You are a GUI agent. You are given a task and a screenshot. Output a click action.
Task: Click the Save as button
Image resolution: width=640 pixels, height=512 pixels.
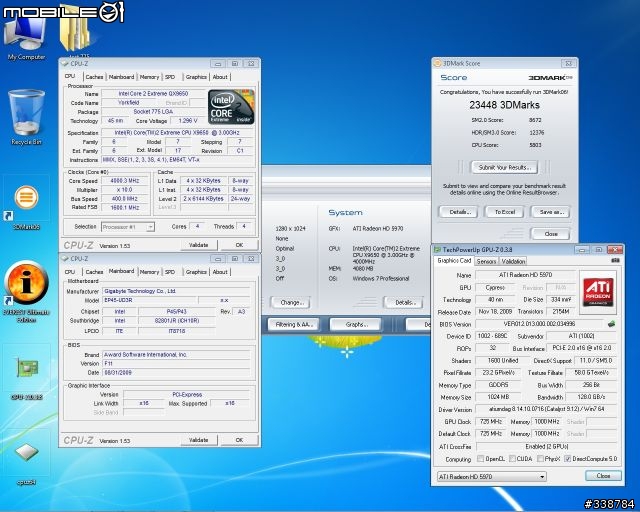tap(551, 212)
